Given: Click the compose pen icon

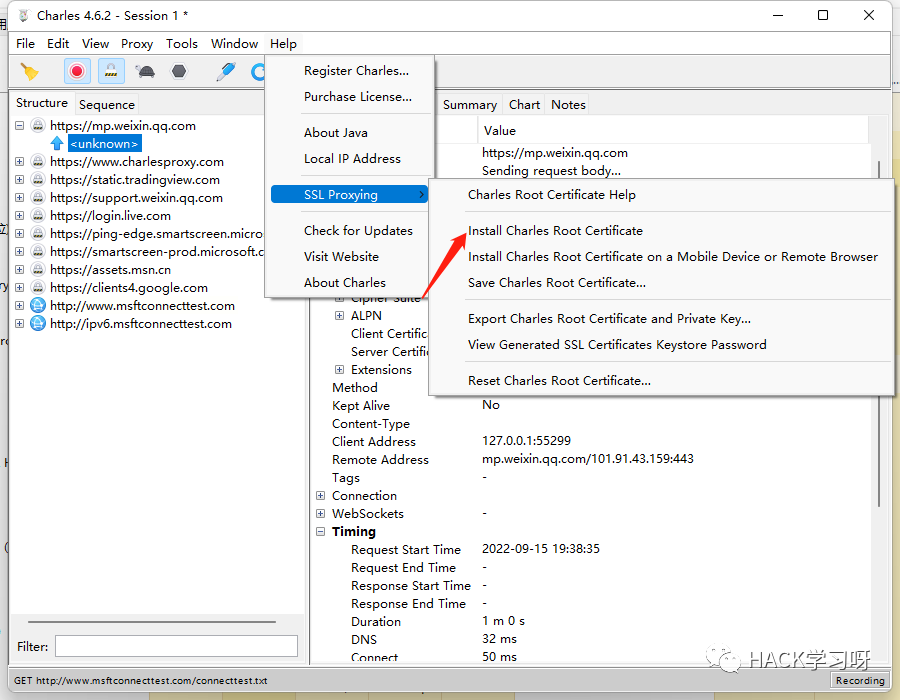Looking at the screenshot, I should pyautogui.click(x=226, y=71).
